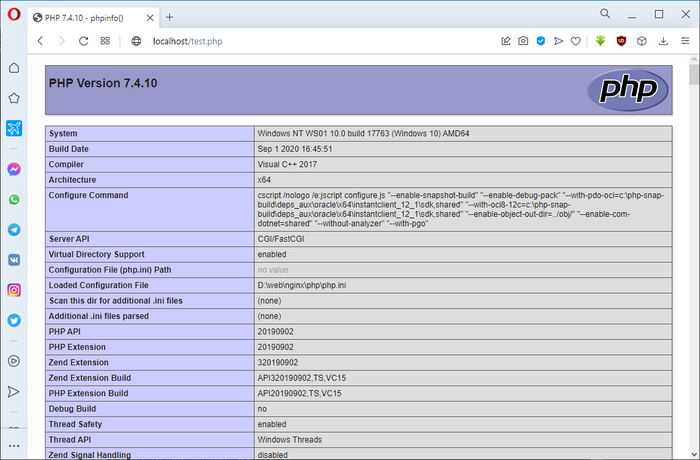Launch Instagram sidebar panel
This screenshot has height=460, width=700.
[x=14, y=290]
